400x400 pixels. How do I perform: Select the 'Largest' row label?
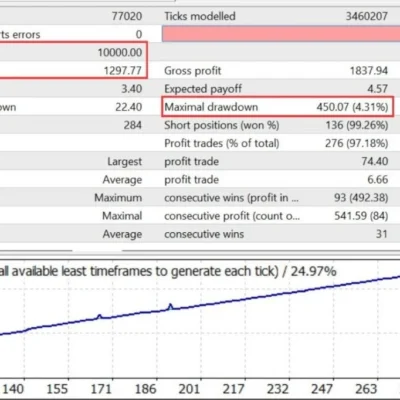pos(125,162)
